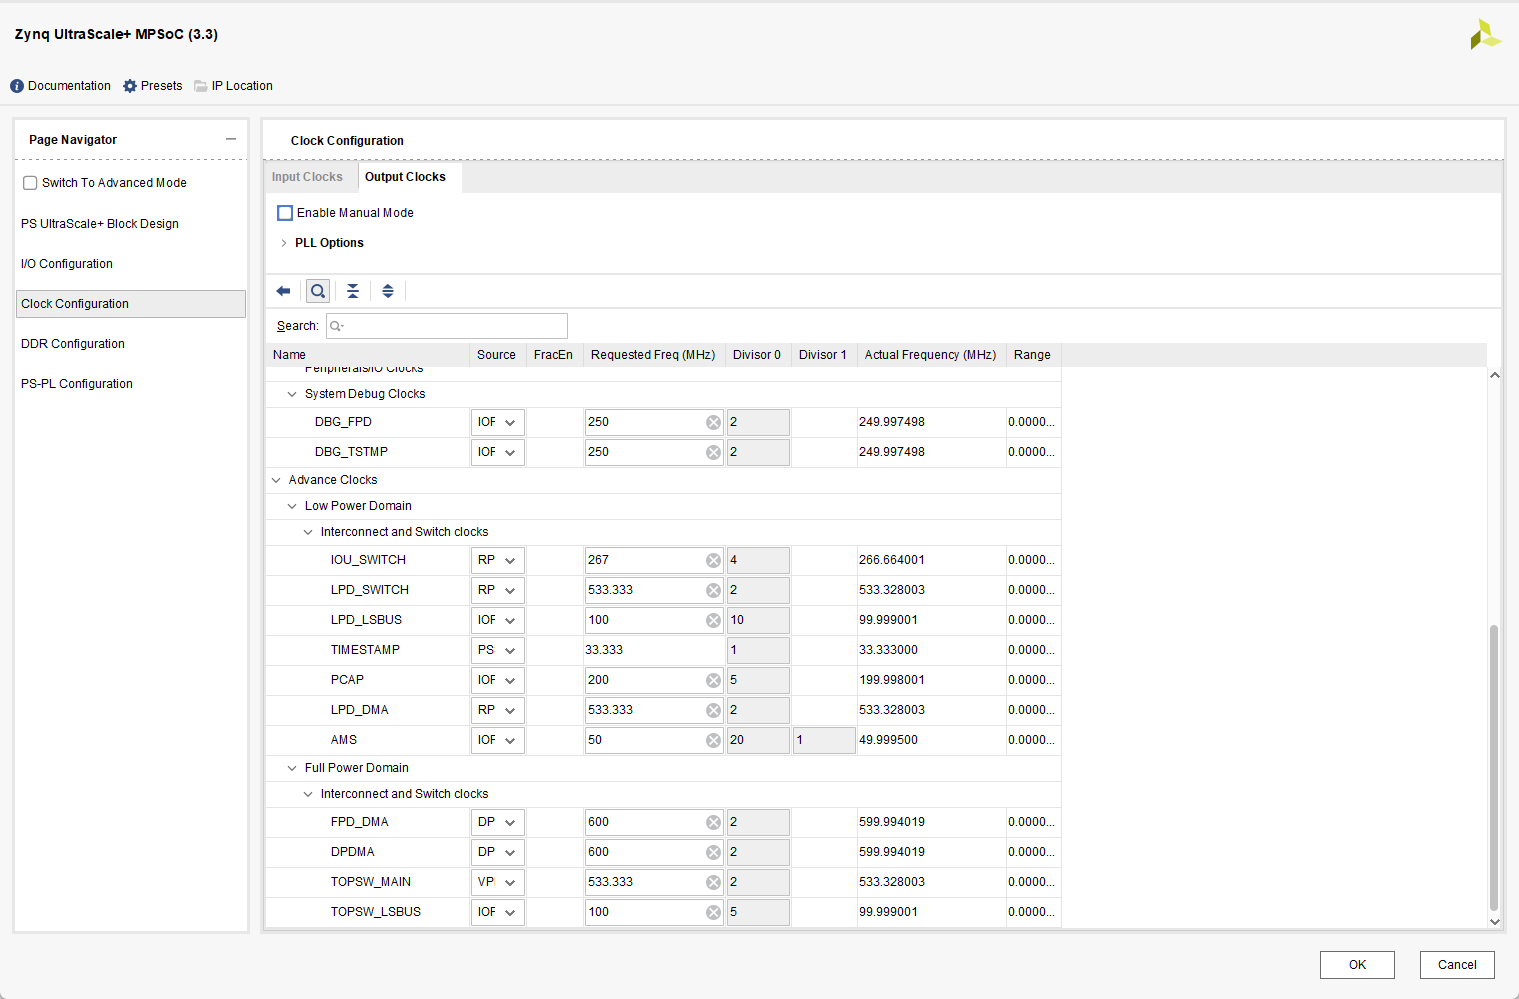Clear DBG_FPD requested frequency value
This screenshot has width=1519, height=999.
713,422
